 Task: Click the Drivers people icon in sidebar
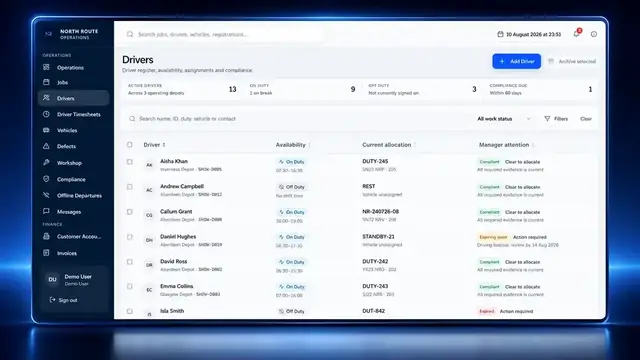coord(46,98)
